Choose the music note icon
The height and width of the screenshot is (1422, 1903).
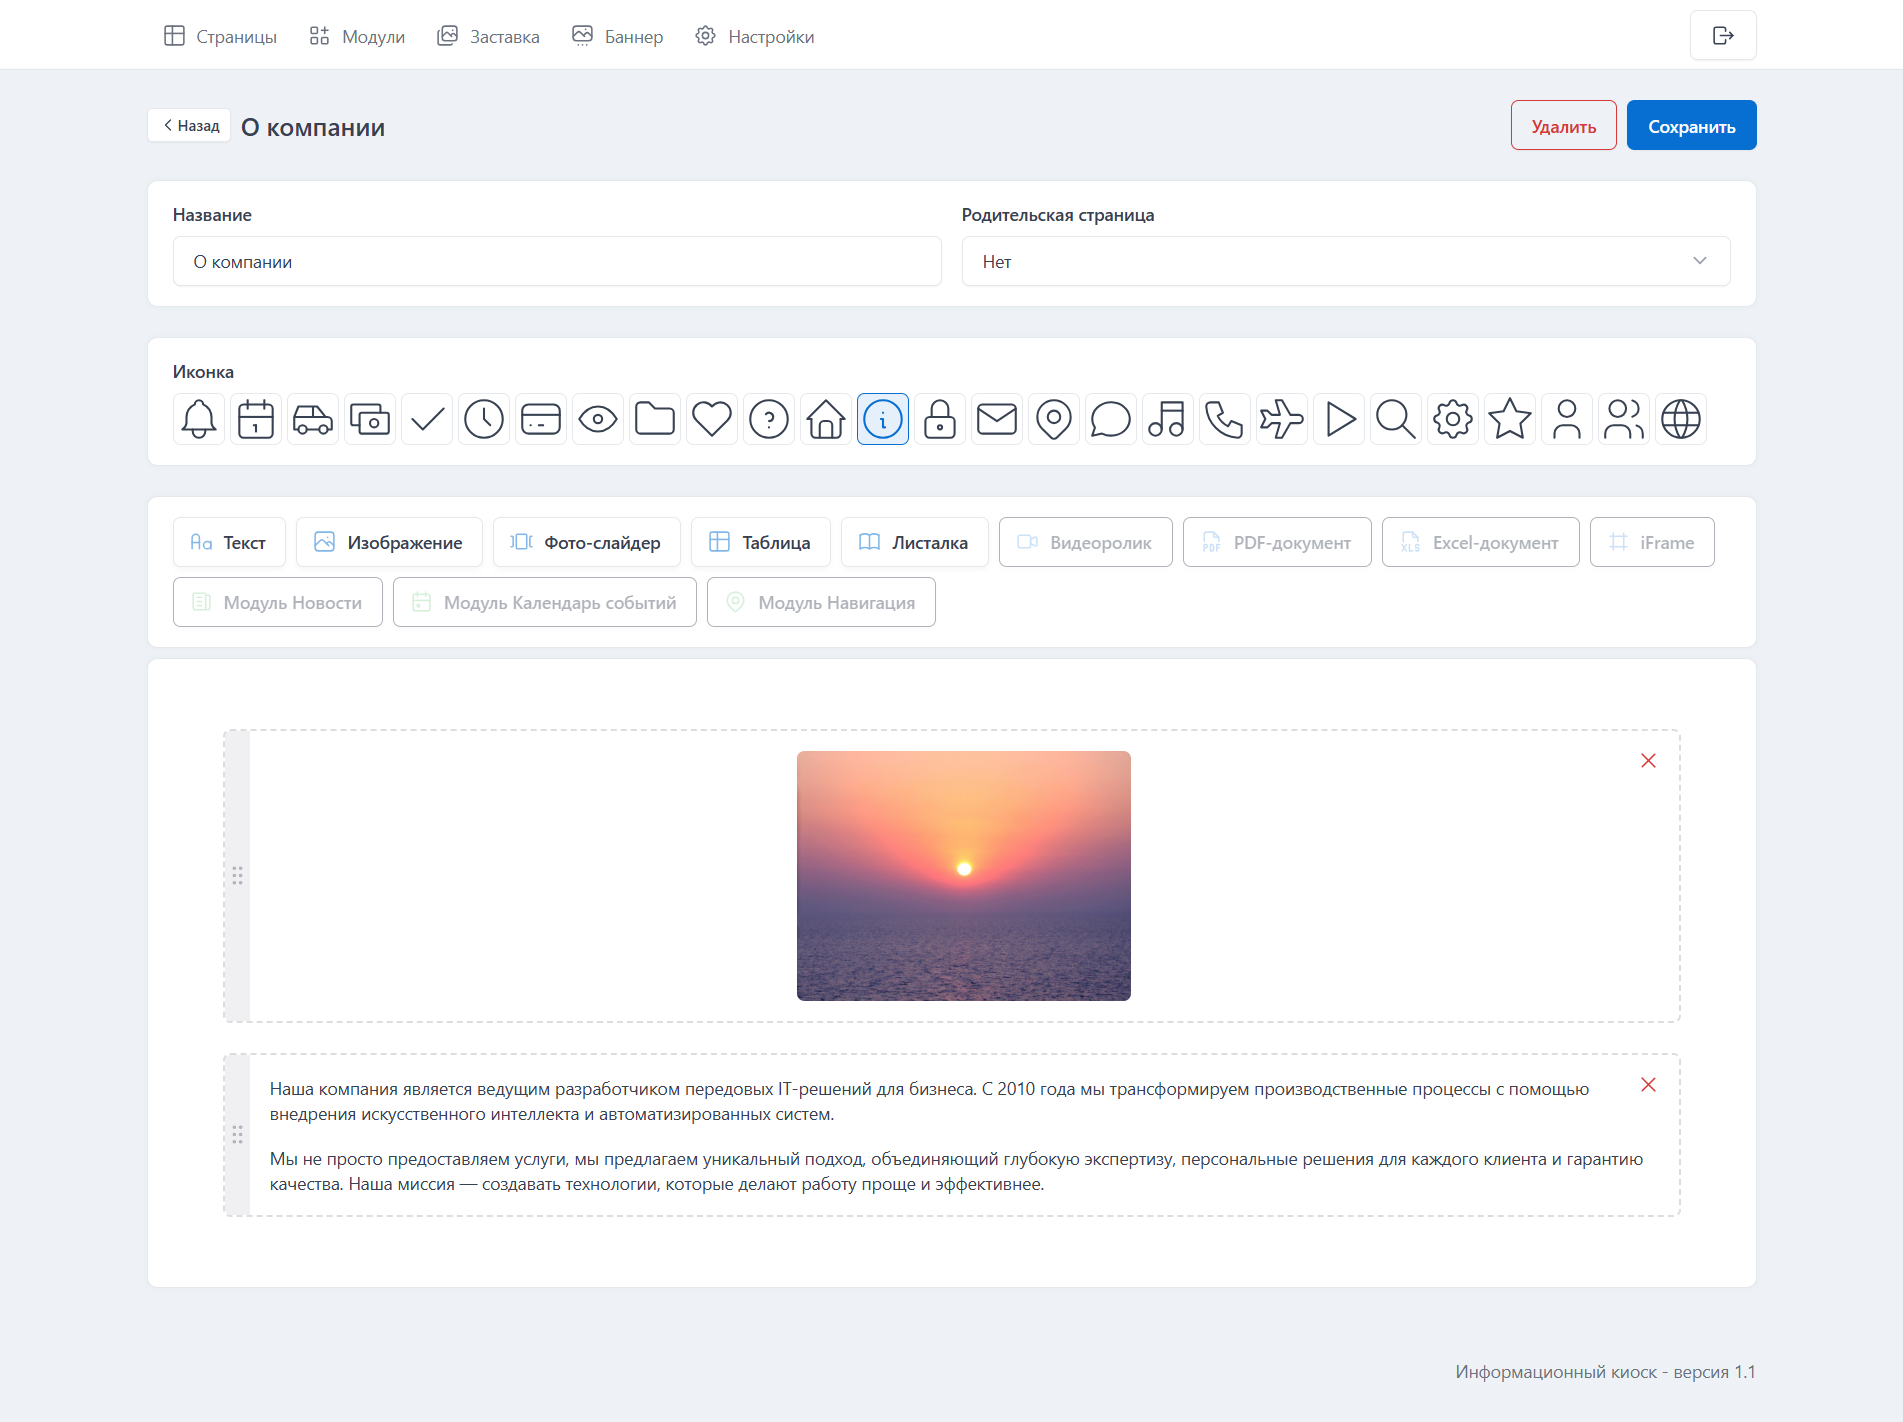click(x=1167, y=419)
